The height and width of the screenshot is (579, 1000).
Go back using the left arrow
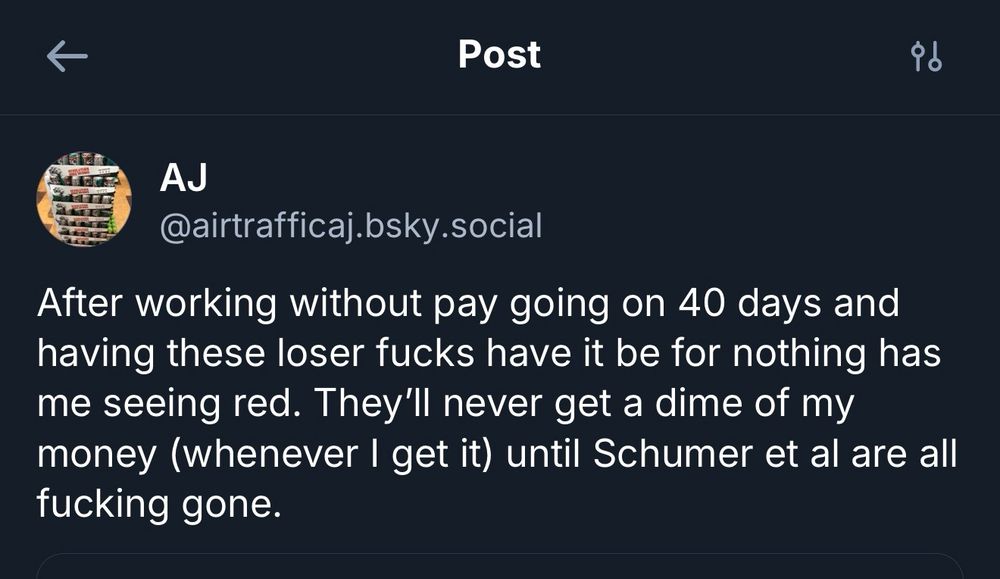pos(67,57)
